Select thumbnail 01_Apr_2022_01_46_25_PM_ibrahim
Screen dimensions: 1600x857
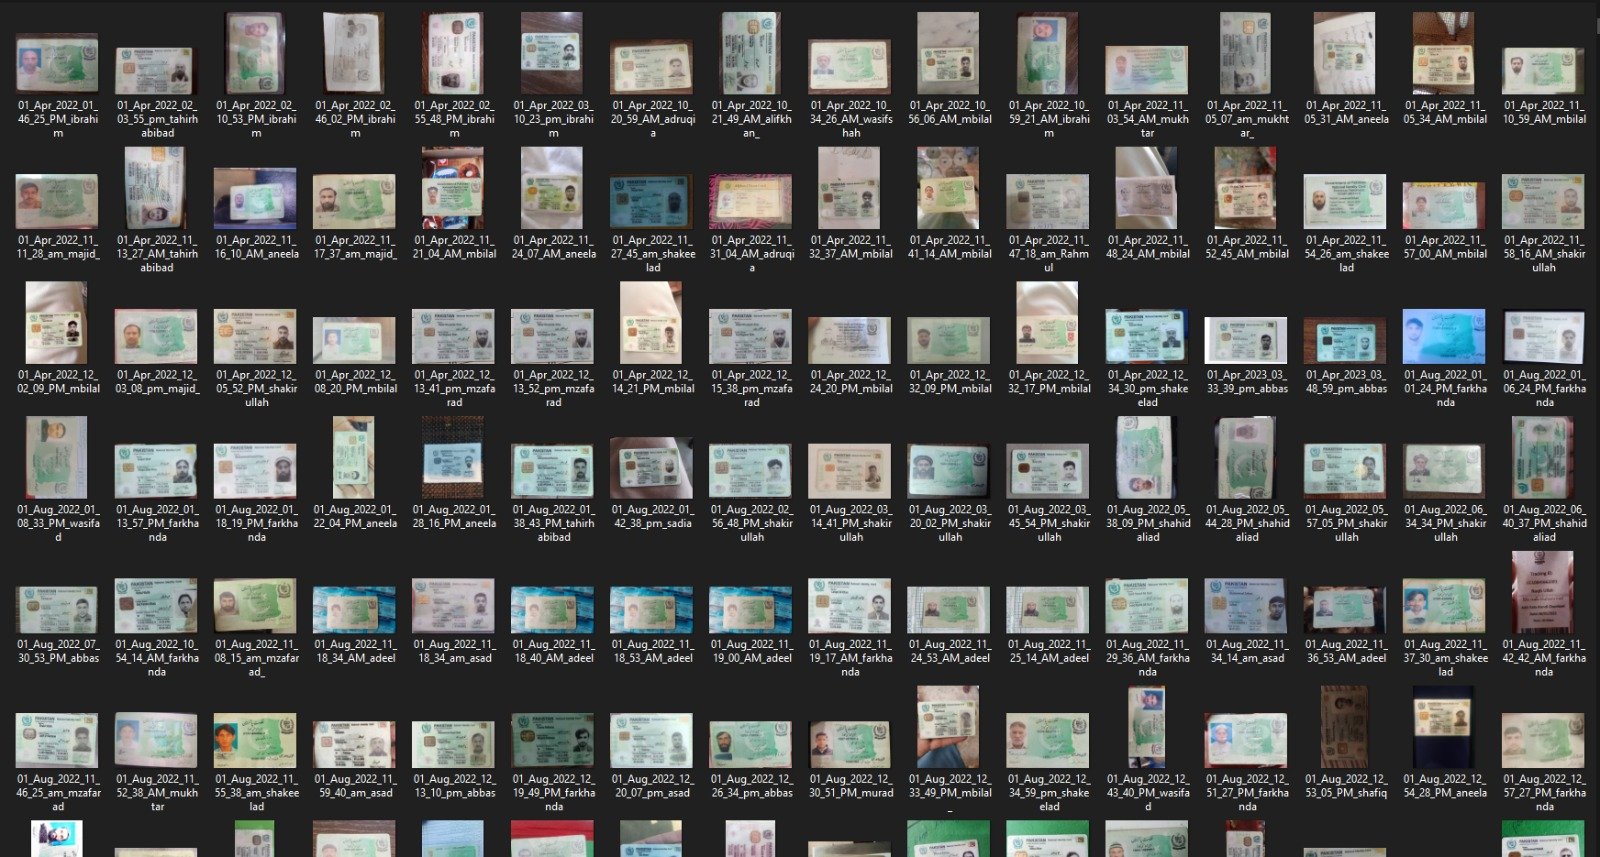click(57, 64)
